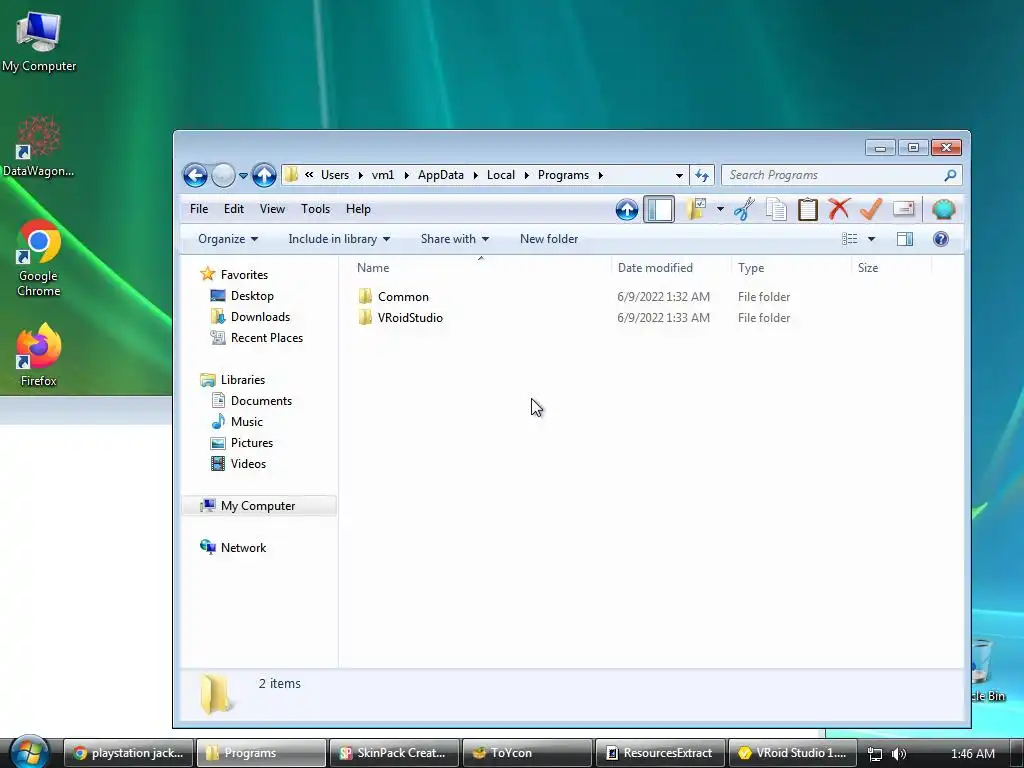Click the Windows Start orb

click(29, 752)
